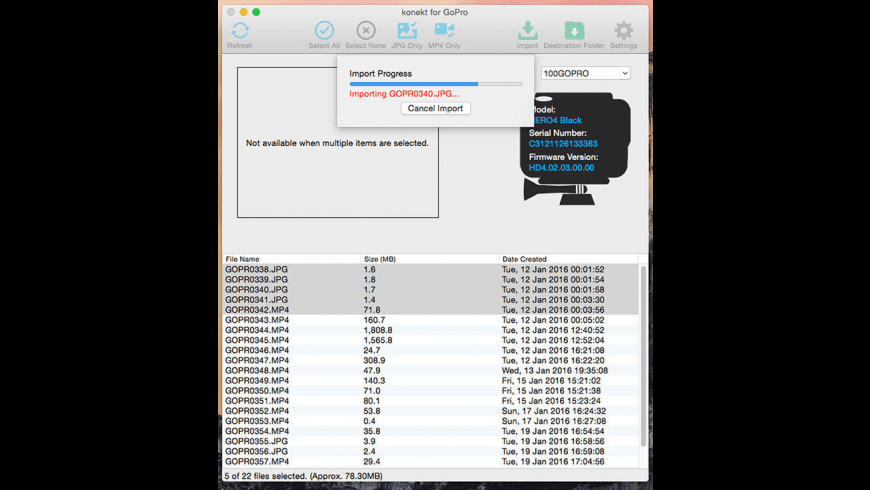870x490 pixels.
Task: Click the GoPro camera silhouette graphic
Action: click(x=576, y=149)
